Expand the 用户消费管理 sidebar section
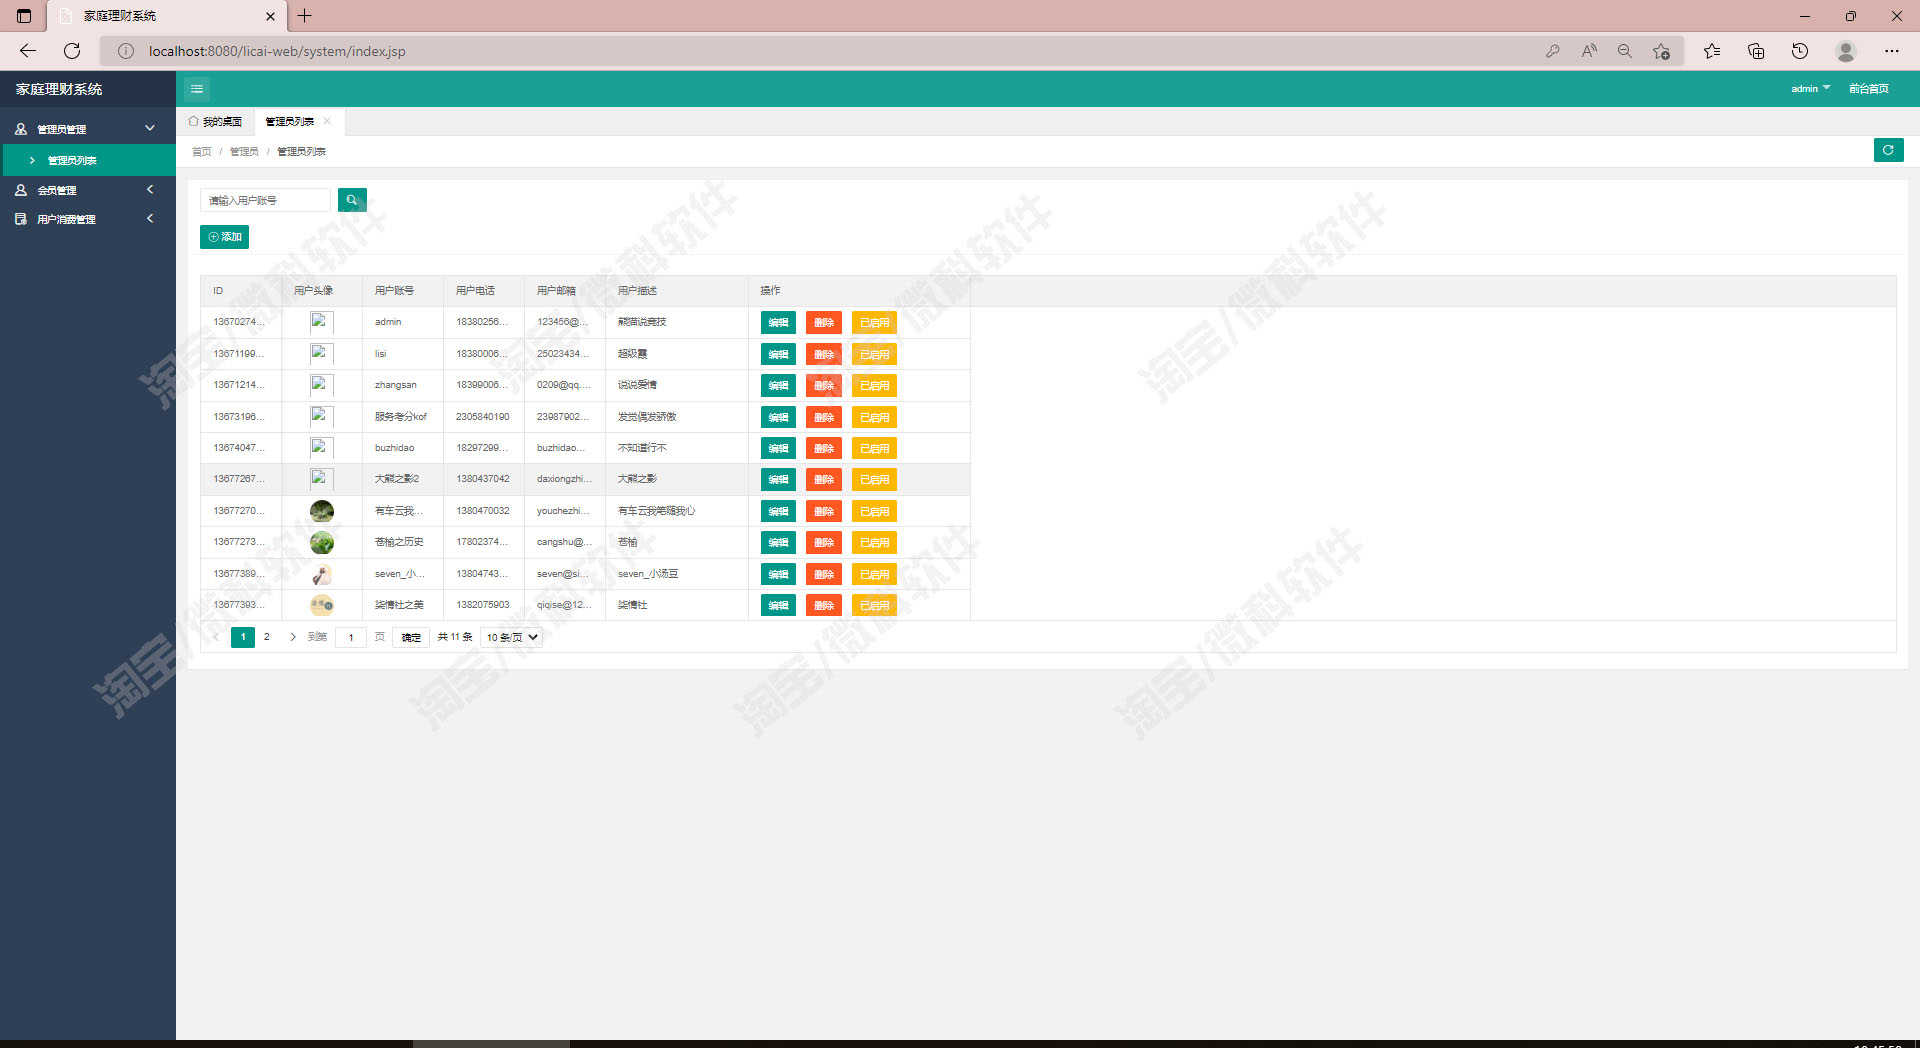This screenshot has height=1048, width=1920. coord(150,218)
